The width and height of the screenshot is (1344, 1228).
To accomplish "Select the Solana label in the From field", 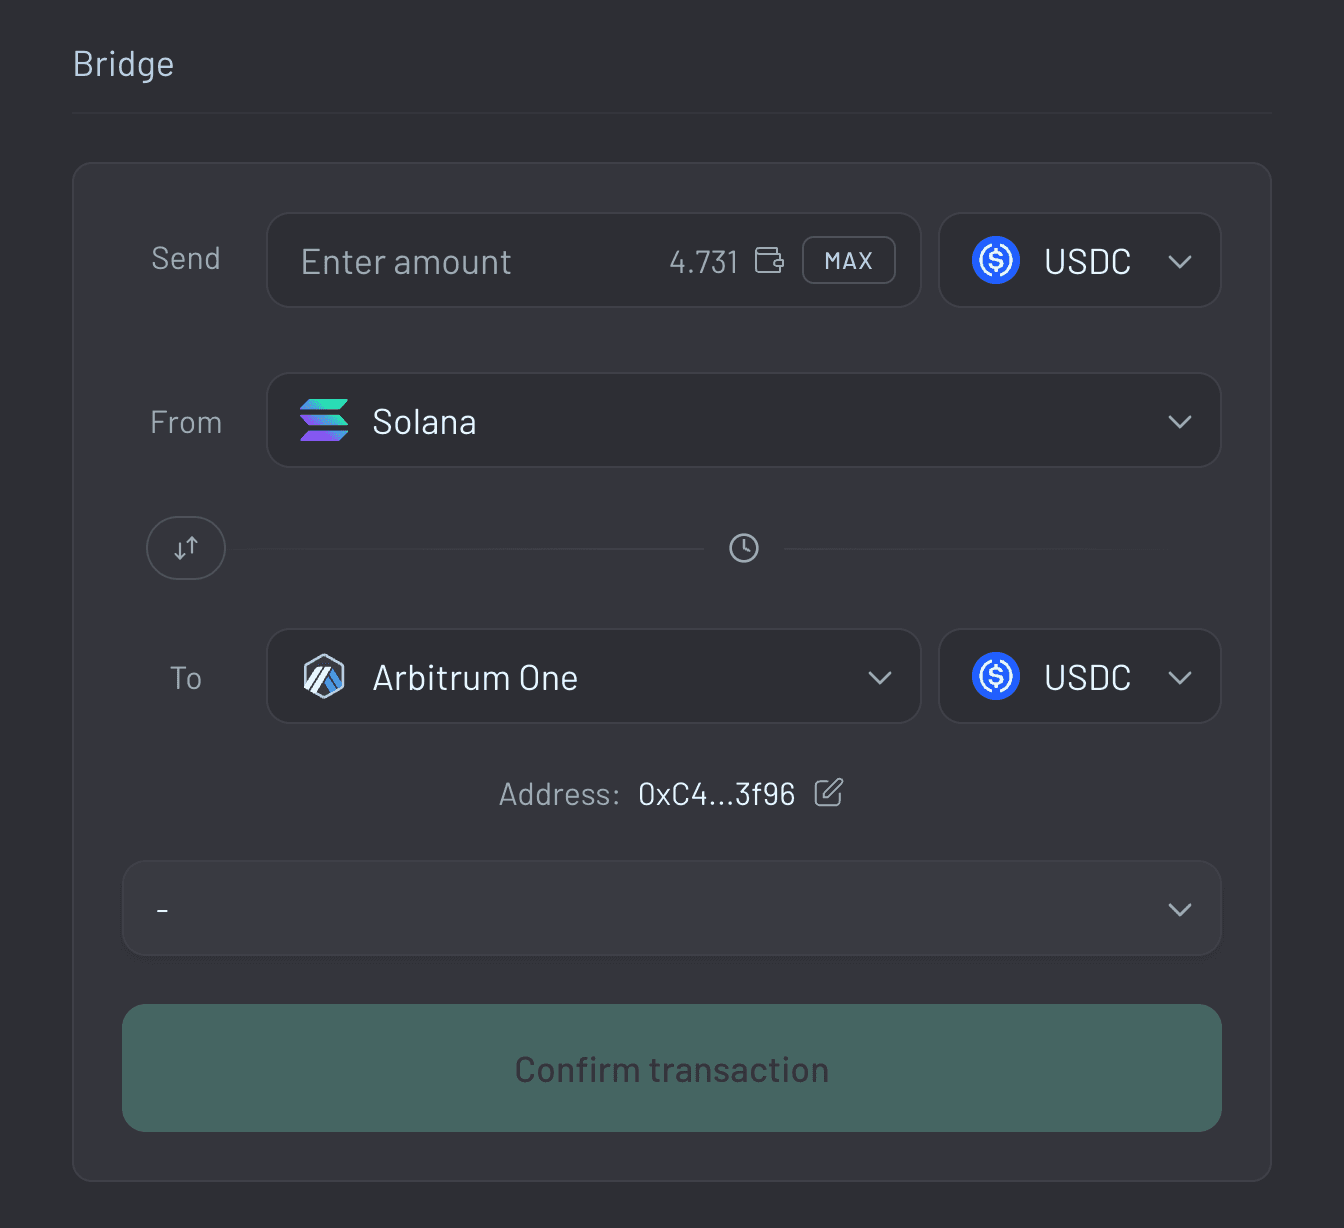I will (425, 421).
